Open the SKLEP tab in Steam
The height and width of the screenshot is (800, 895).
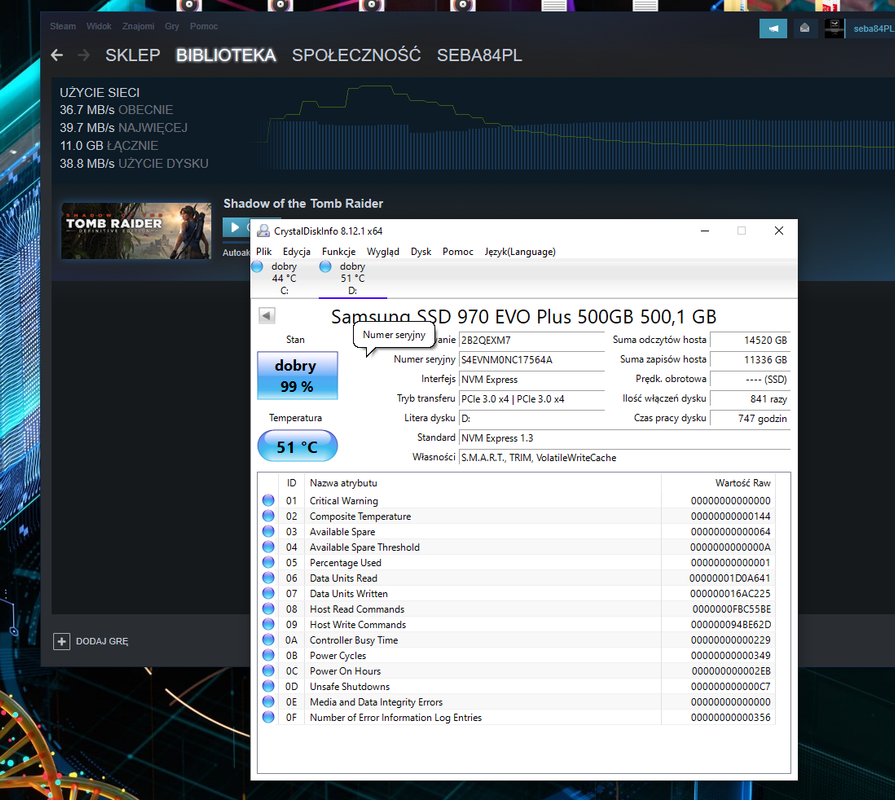132,55
